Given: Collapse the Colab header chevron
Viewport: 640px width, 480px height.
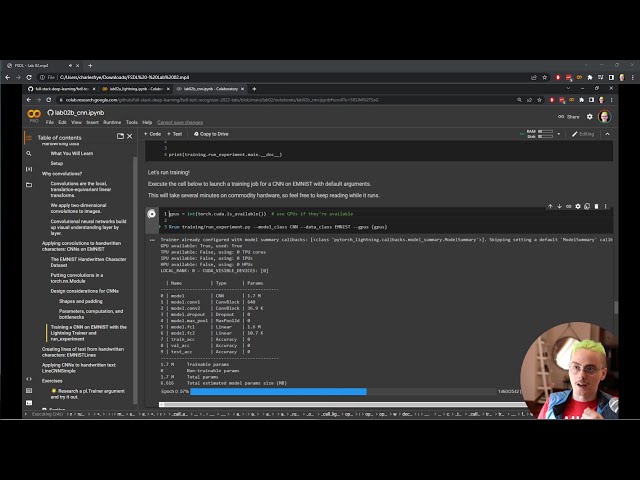Looking at the screenshot, I should 607,134.
